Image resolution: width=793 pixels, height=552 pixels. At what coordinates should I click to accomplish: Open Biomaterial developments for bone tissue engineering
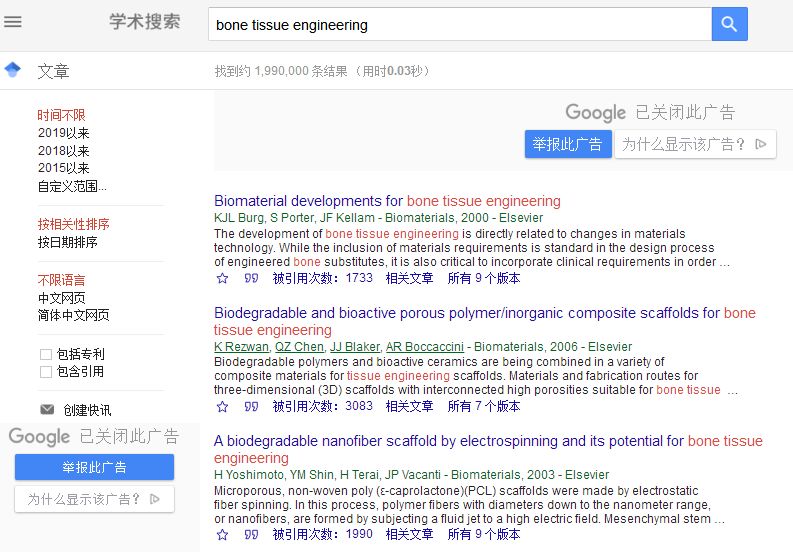click(x=387, y=201)
